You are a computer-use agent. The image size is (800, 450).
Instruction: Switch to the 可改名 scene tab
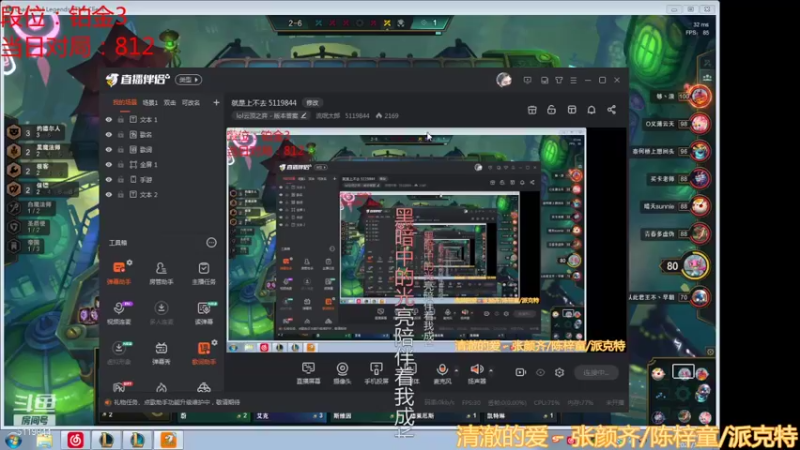click(x=191, y=103)
